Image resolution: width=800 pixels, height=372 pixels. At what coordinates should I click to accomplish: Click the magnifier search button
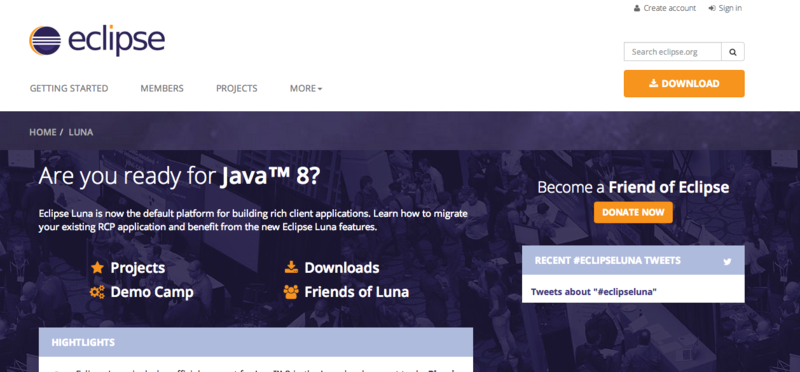click(x=733, y=52)
